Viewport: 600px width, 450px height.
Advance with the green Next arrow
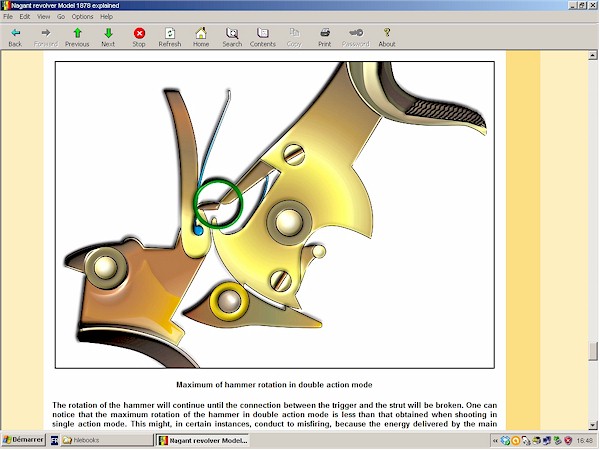click(x=108, y=38)
